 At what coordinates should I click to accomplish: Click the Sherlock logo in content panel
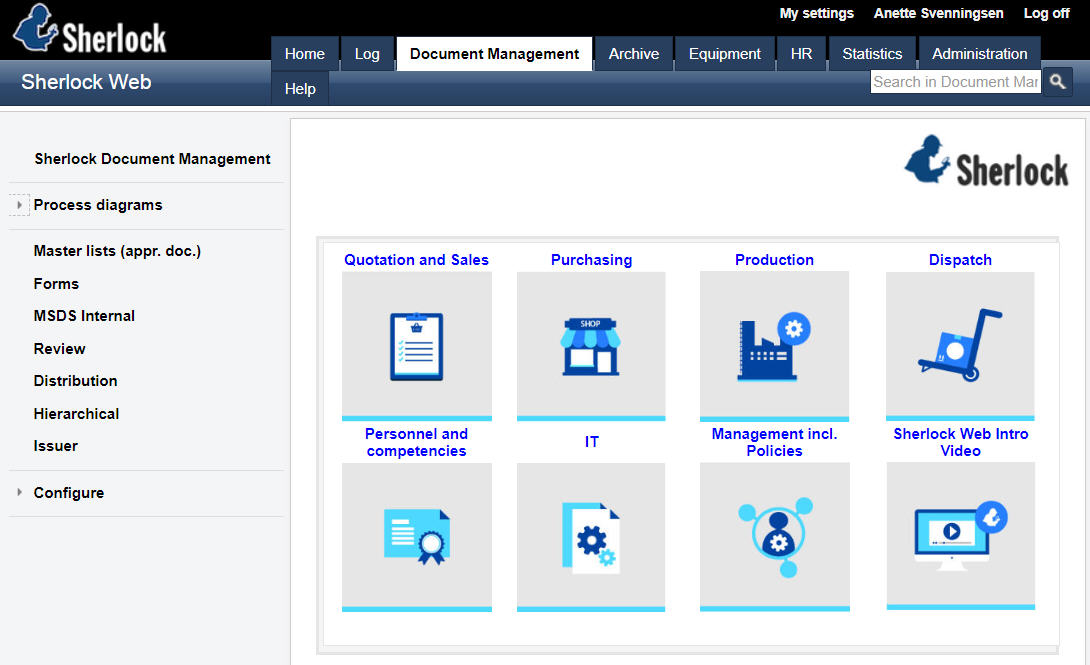986,161
